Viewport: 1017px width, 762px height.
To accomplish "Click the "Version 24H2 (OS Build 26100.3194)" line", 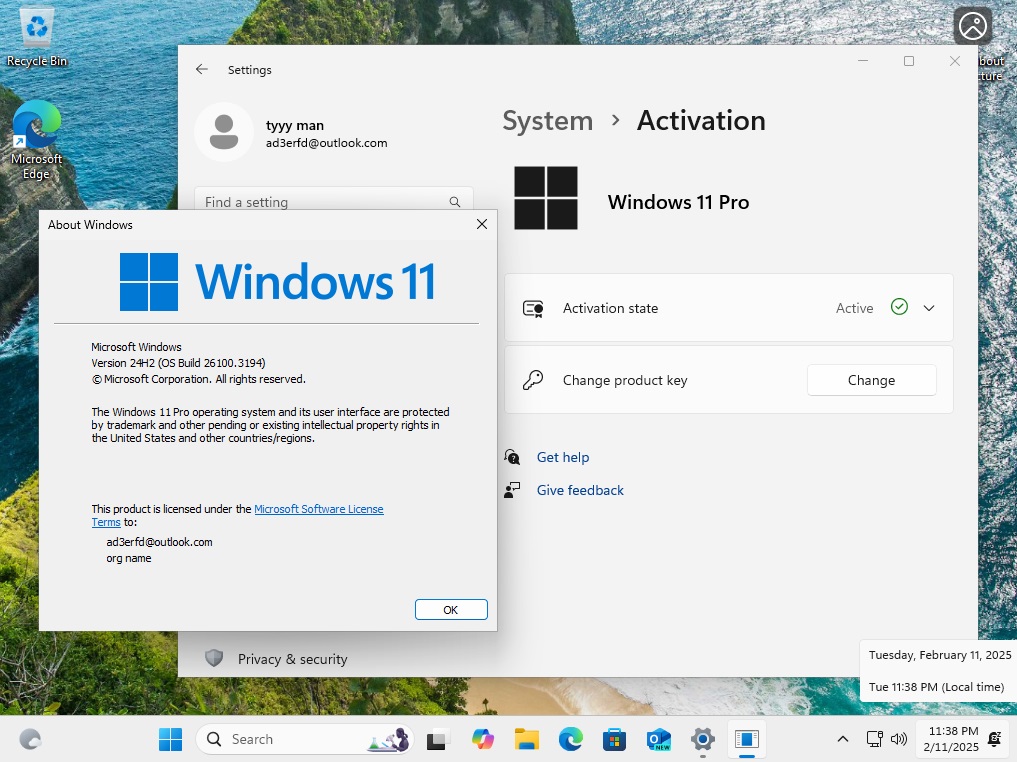I will point(178,363).
